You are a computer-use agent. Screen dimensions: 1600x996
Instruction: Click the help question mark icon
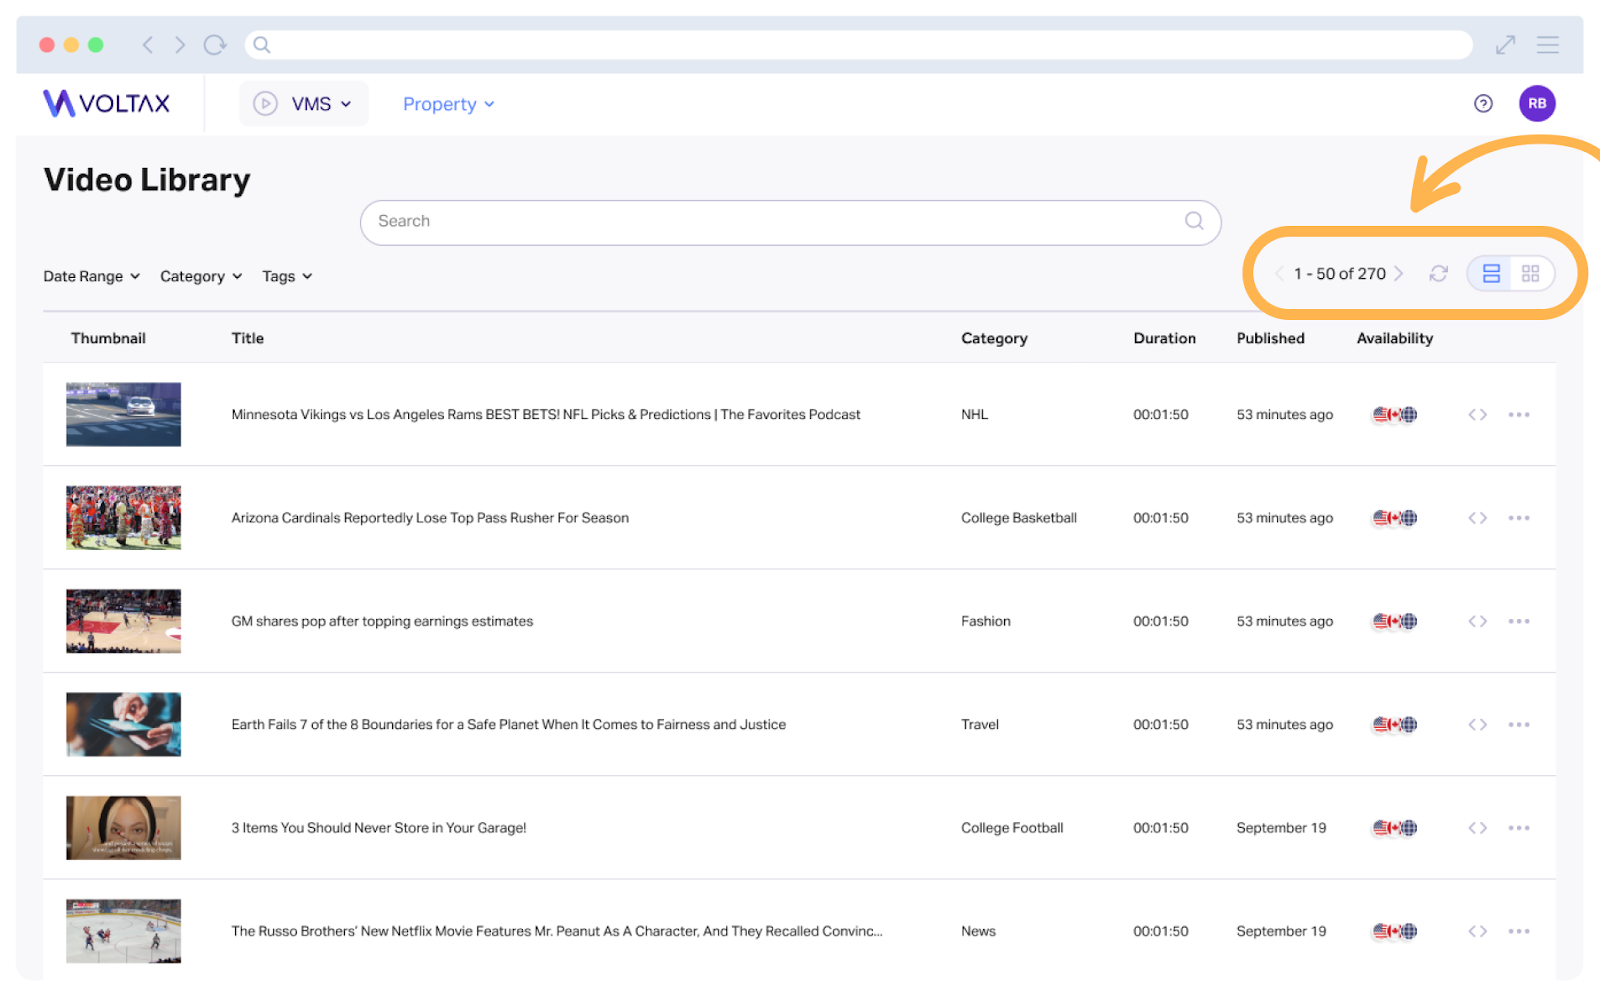point(1483,104)
